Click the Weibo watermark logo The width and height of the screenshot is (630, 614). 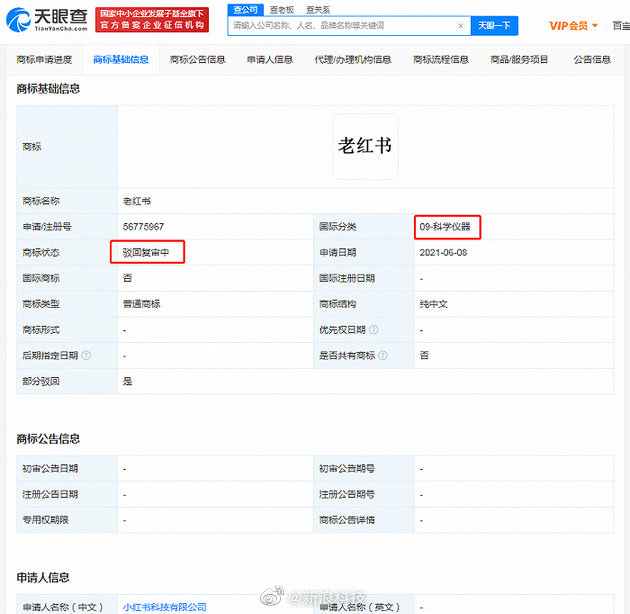tap(272, 596)
